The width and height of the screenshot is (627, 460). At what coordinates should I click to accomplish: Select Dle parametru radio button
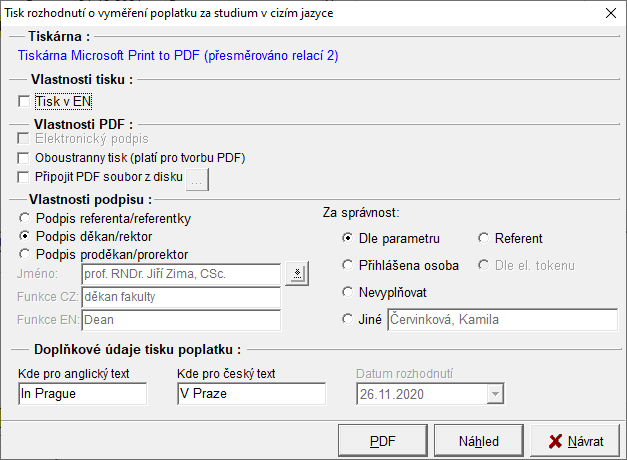(x=347, y=238)
